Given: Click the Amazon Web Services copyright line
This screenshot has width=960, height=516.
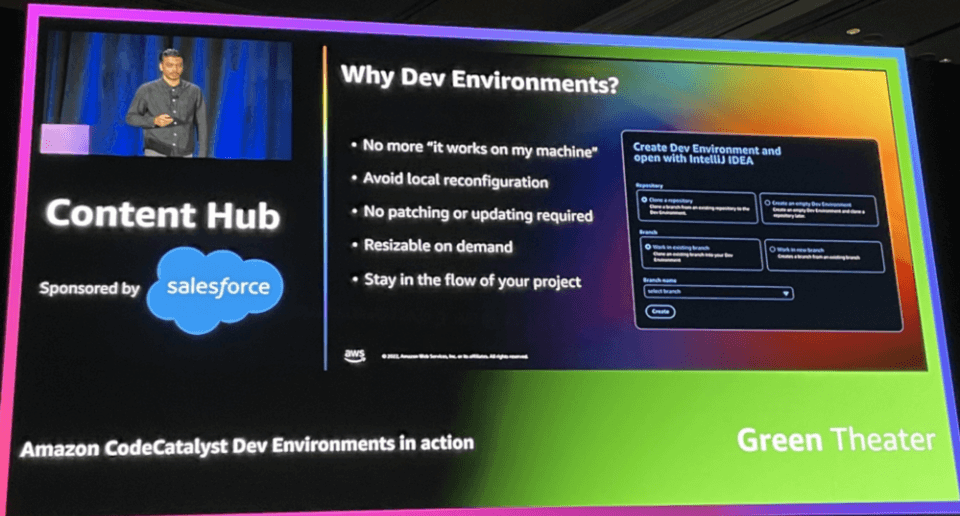Looking at the screenshot, I should click(455, 356).
